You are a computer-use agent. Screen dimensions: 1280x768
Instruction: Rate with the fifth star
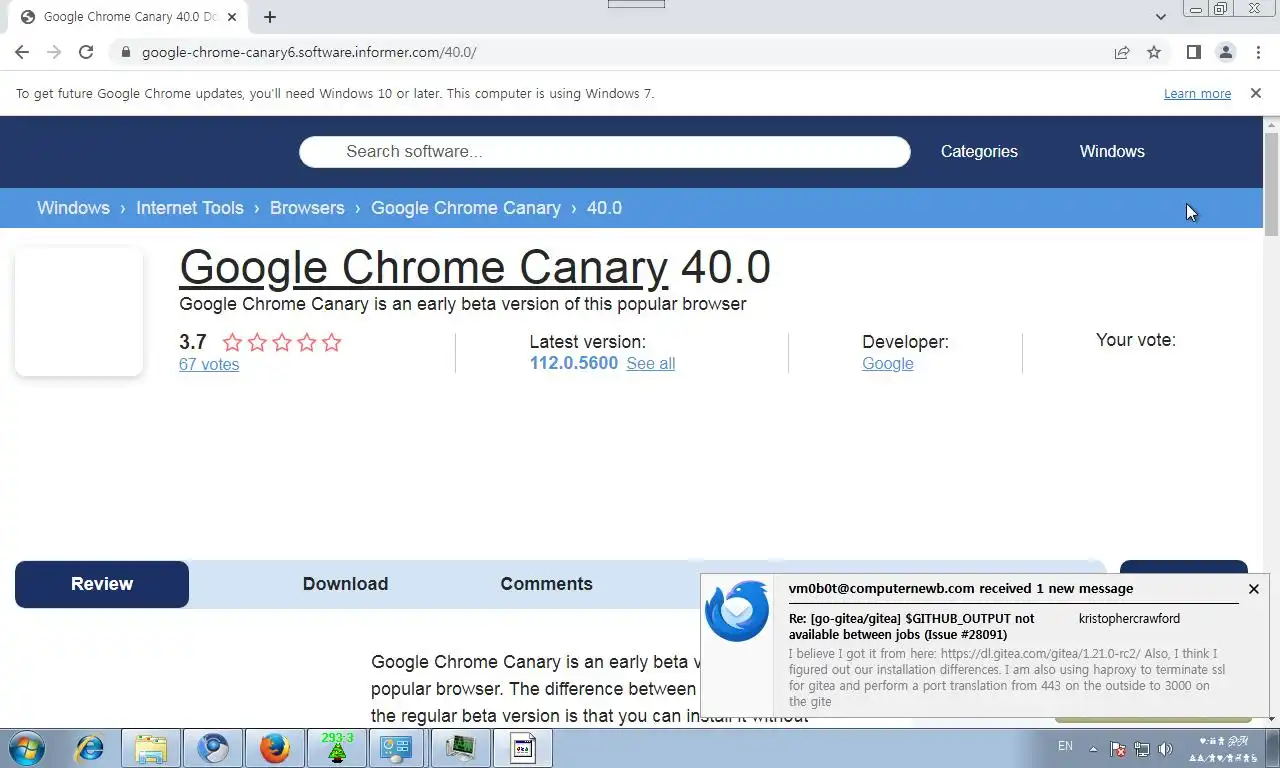coord(332,343)
